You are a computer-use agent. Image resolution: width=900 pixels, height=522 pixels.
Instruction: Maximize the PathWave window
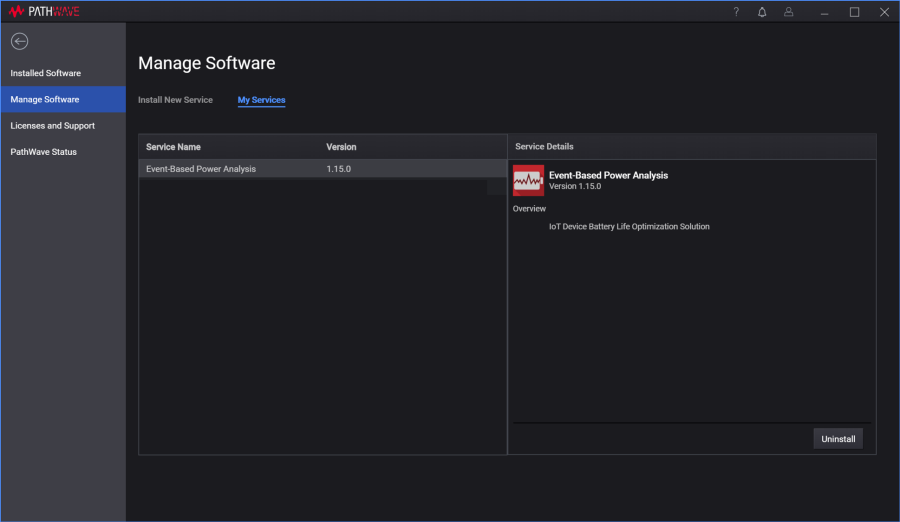(x=854, y=12)
